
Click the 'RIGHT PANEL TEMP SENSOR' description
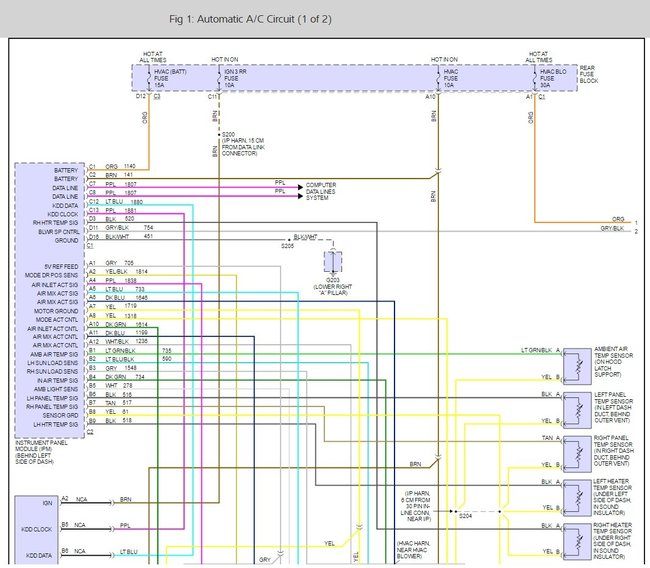pos(614,451)
